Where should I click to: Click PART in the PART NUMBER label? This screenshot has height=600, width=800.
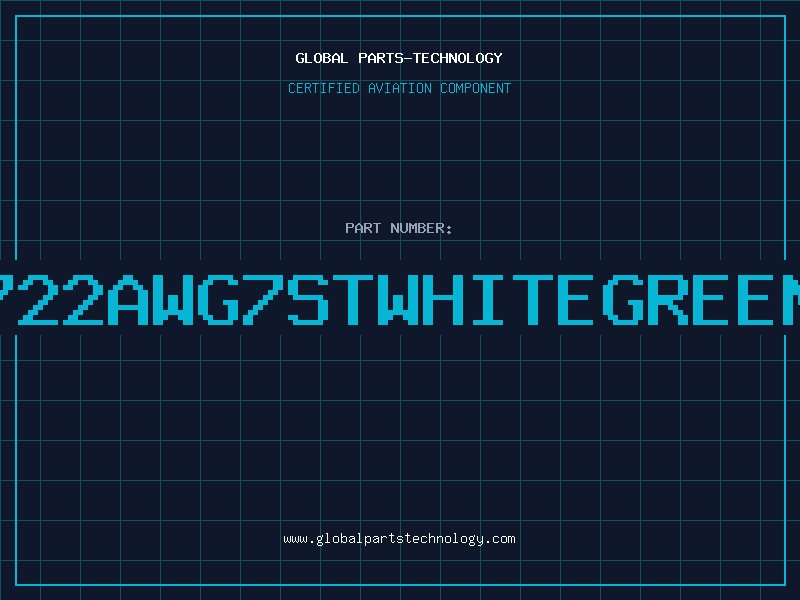pyautogui.click(x=363, y=228)
